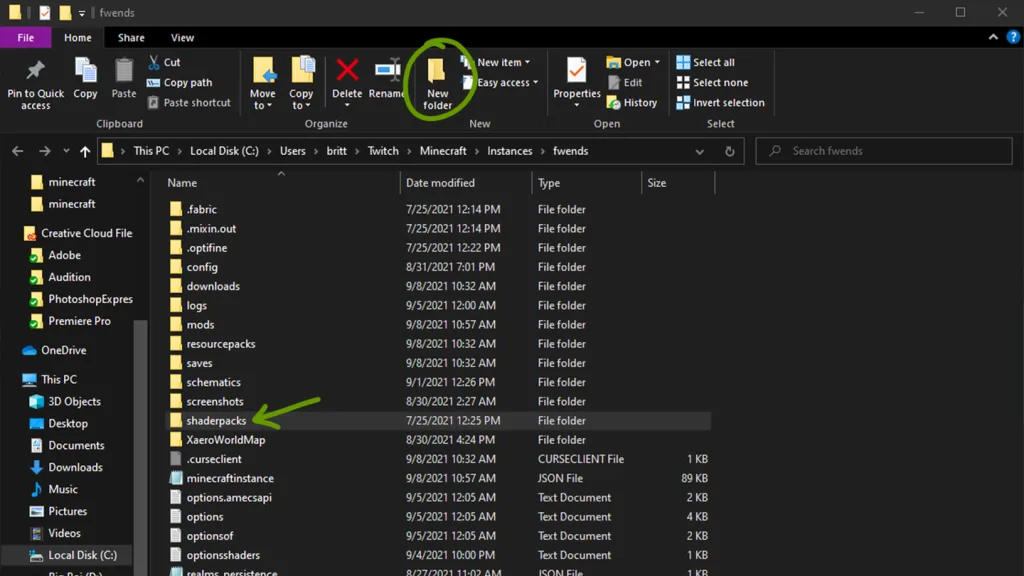Expand the Easy access dropdown

point(508,83)
